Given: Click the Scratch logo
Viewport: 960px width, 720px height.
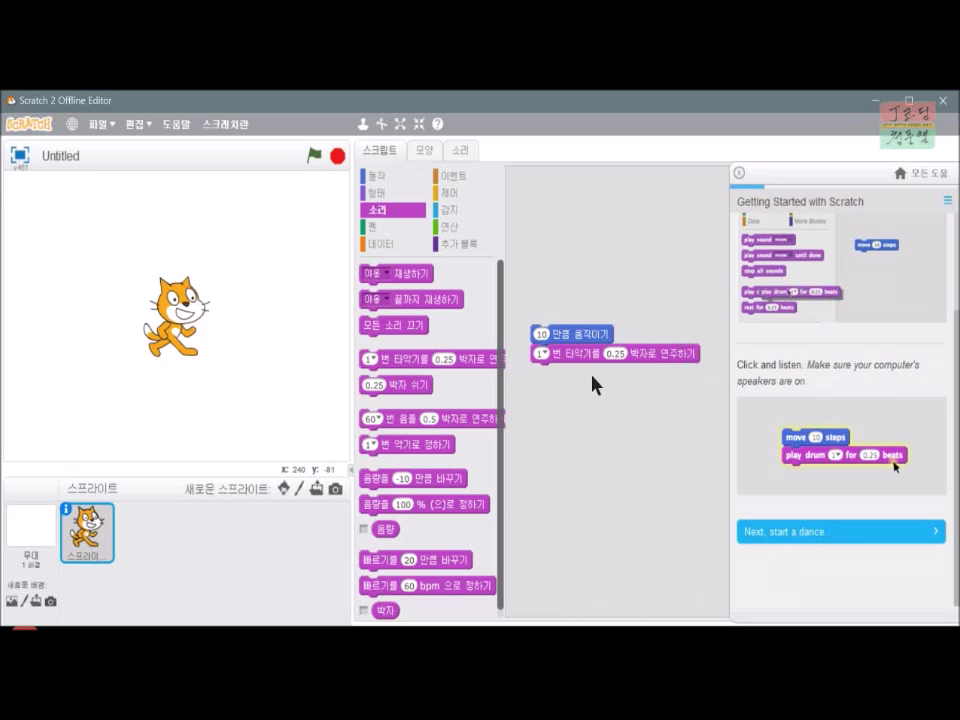Looking at the screenshot, I should click(x=29, y=124).
